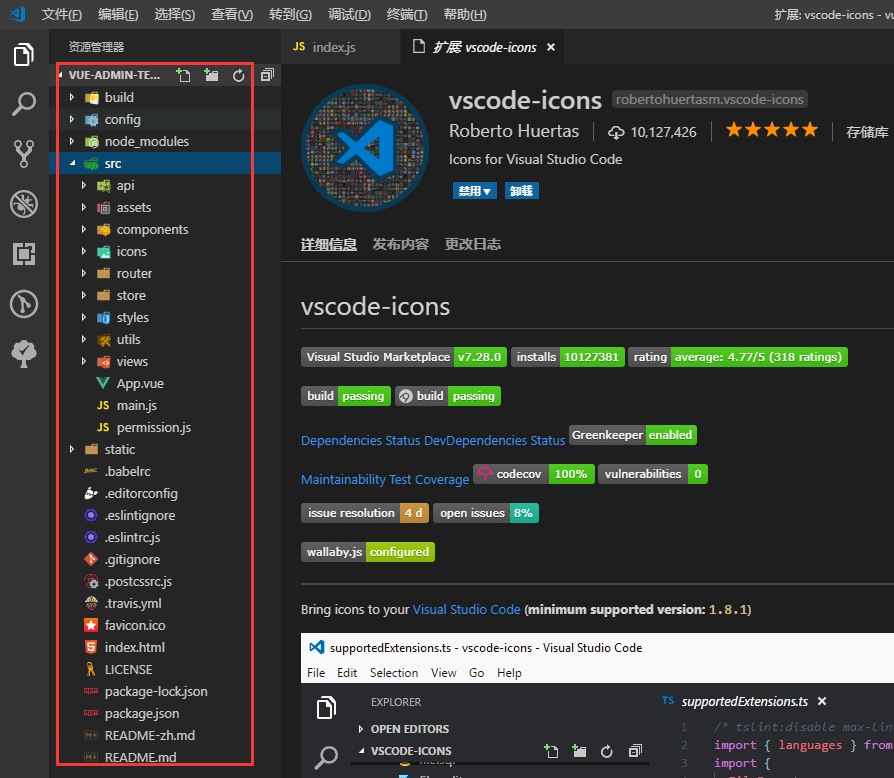This screenshot has width=894, height=778.
Task: Open the DevDependencies Status link
Action: [494, 441]
